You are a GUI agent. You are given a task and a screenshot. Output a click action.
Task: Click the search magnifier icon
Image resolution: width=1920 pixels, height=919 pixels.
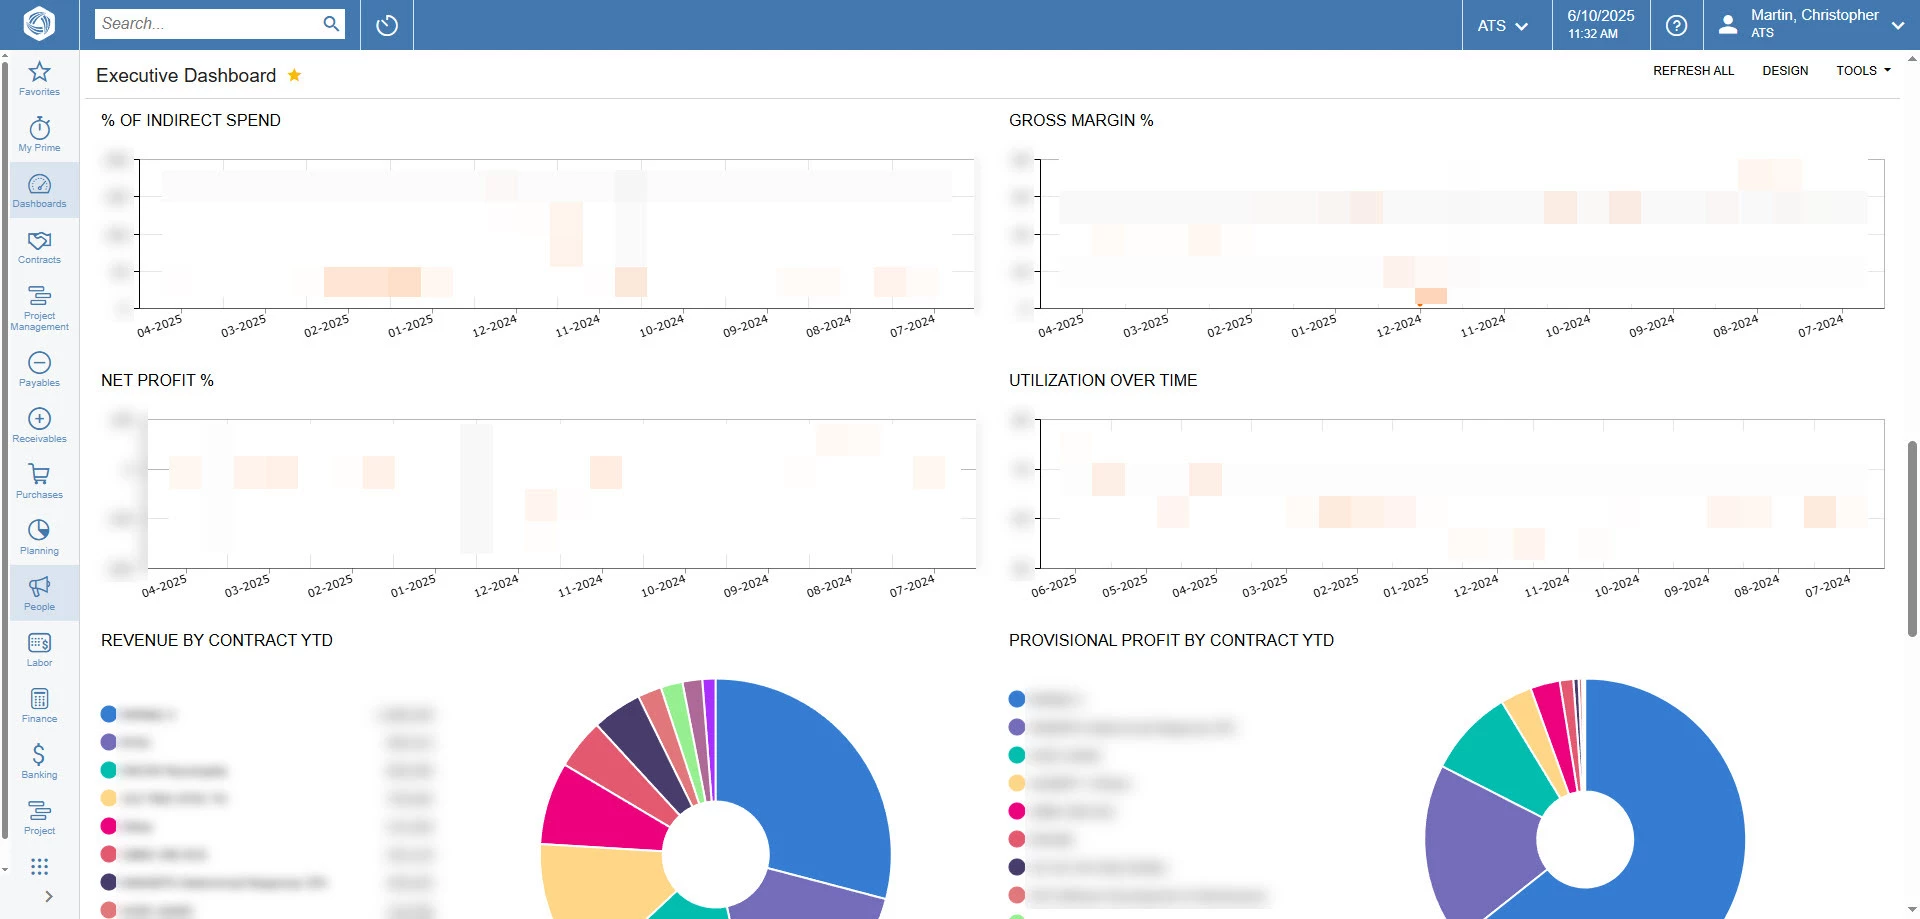click(331, 24)
